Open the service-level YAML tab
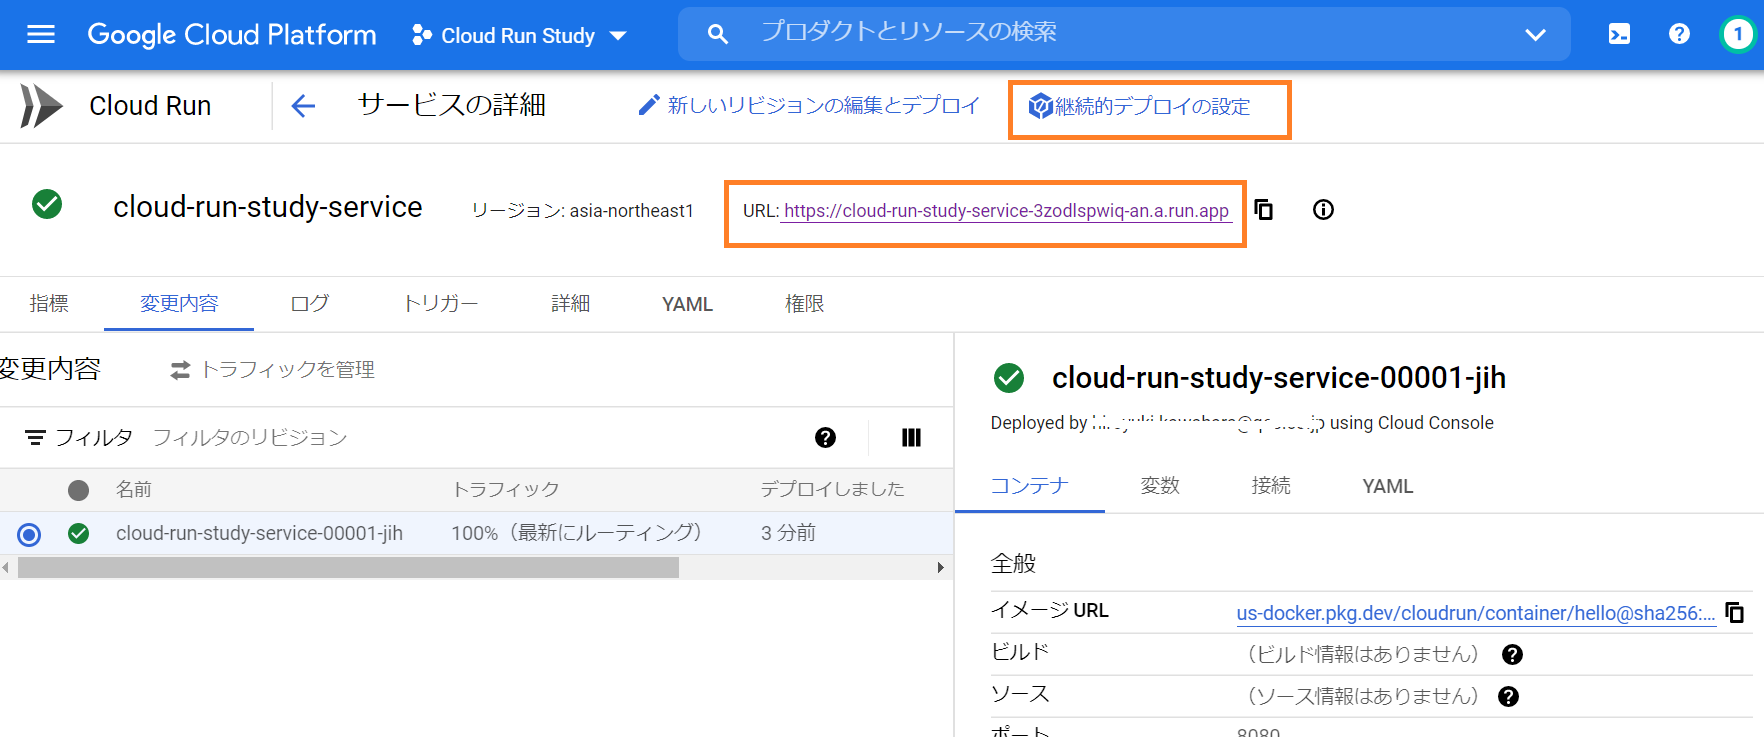The height and width of the screenshot is (737, 1764). [x=688, y=304]
